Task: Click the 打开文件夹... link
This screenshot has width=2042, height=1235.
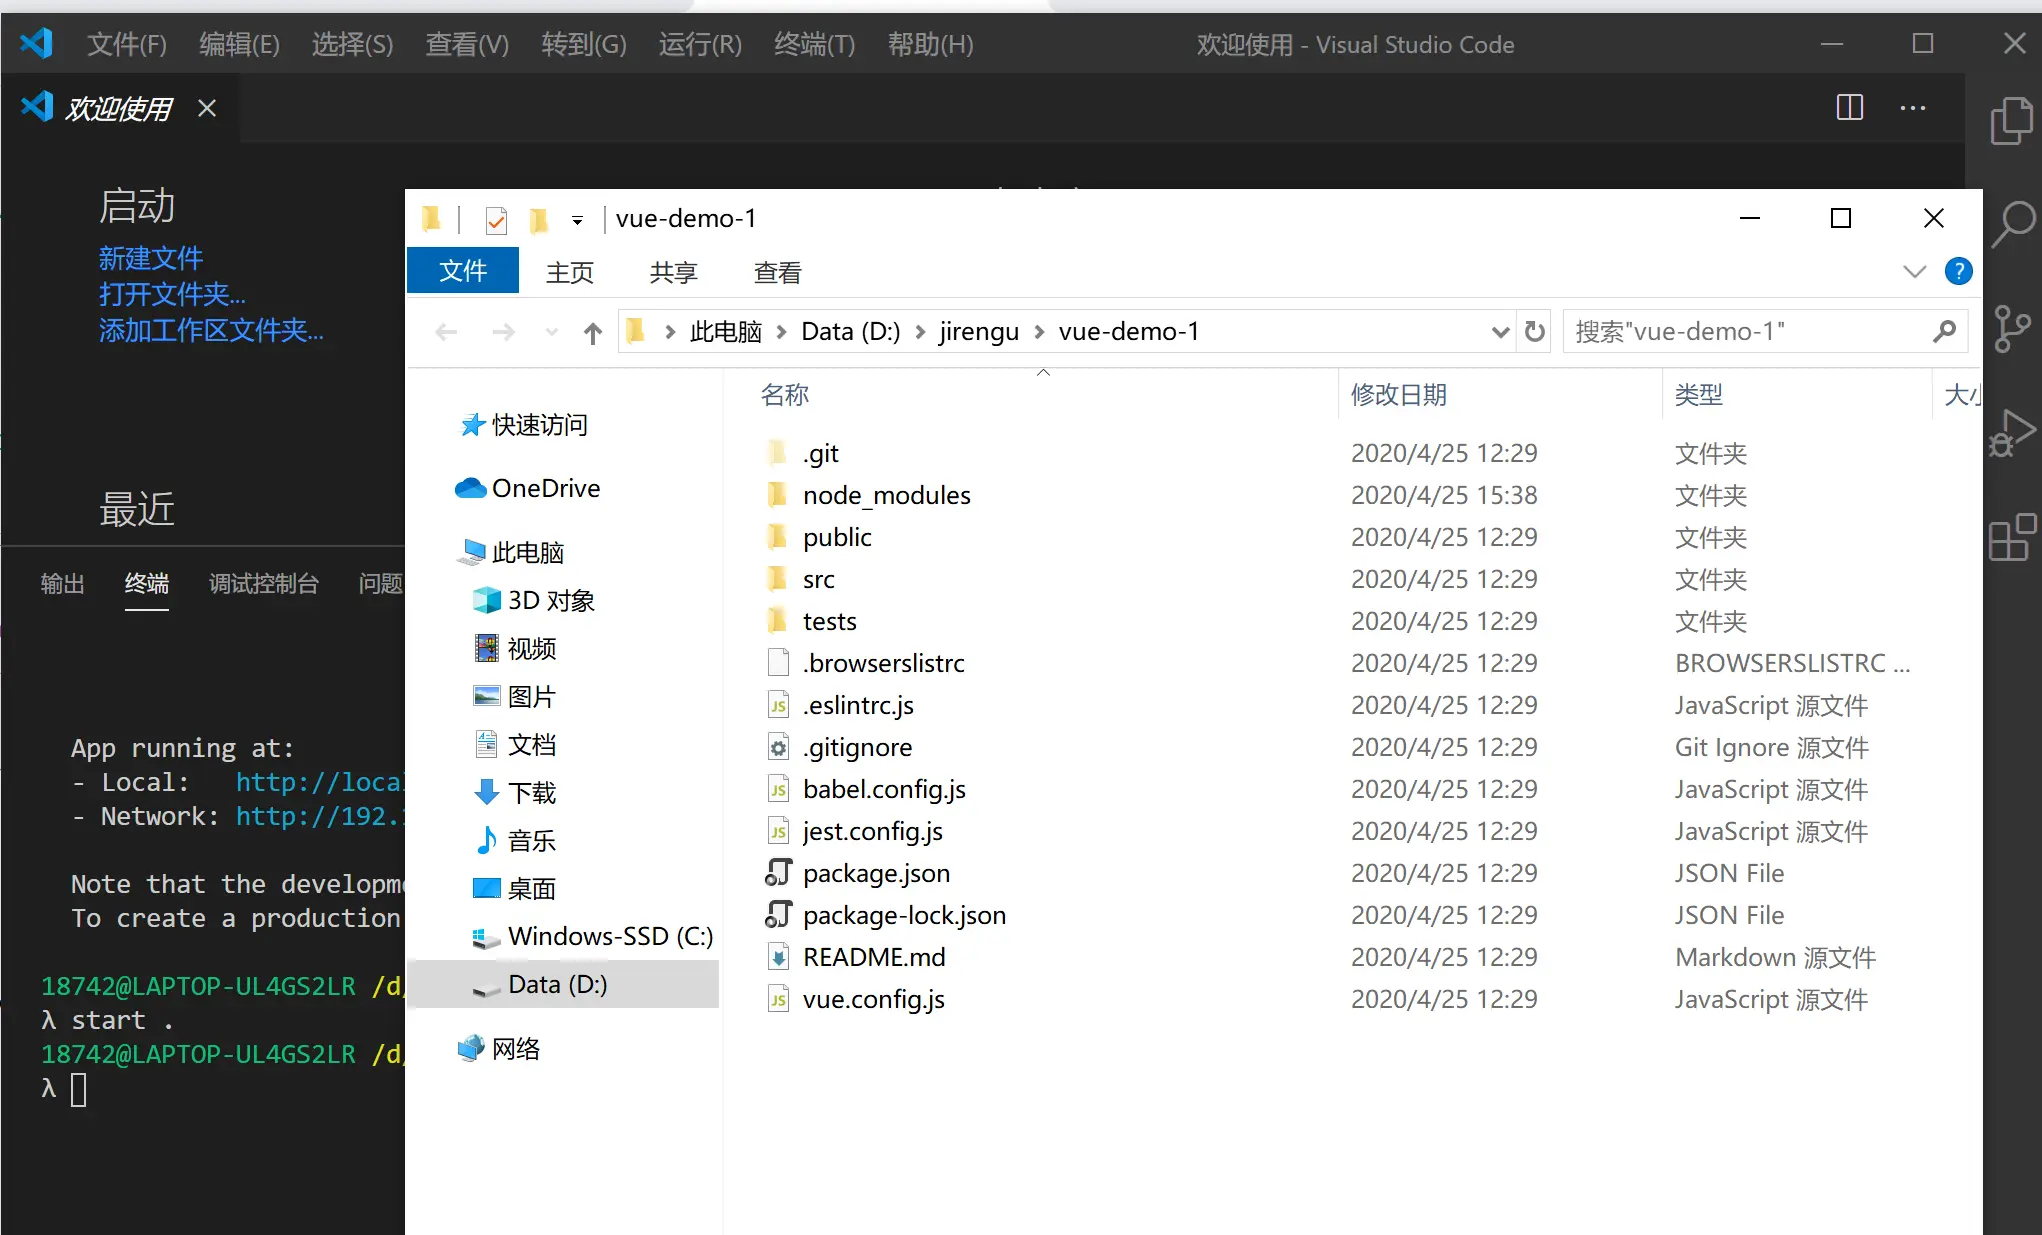Action: point(172,294)
